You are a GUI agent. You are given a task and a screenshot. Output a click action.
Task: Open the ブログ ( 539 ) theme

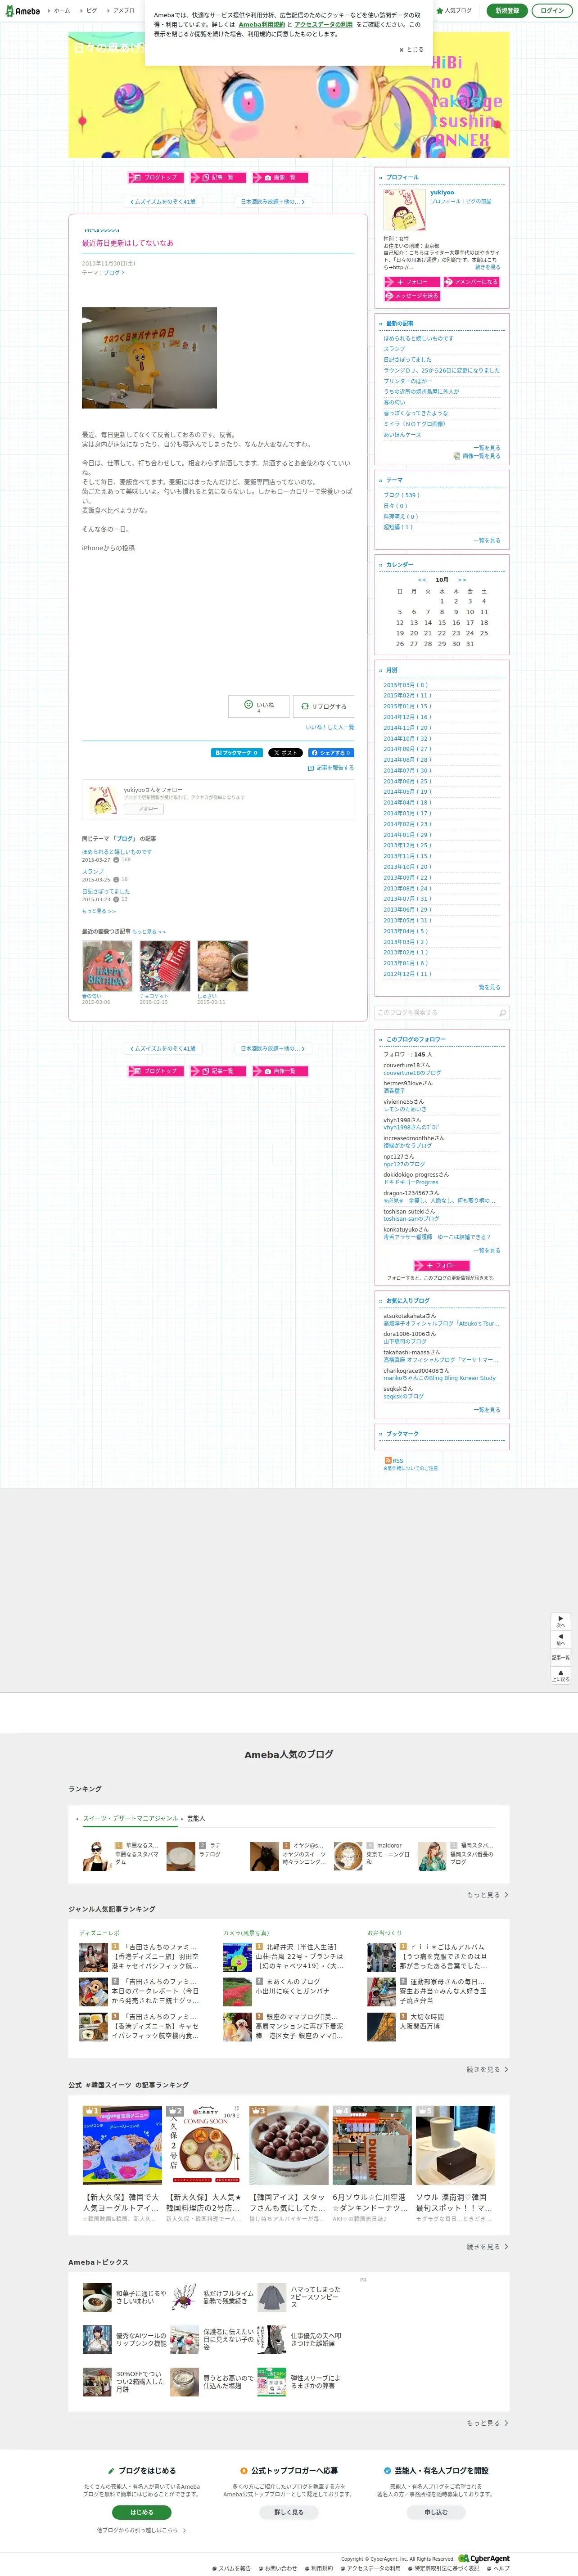pos(401,495)
